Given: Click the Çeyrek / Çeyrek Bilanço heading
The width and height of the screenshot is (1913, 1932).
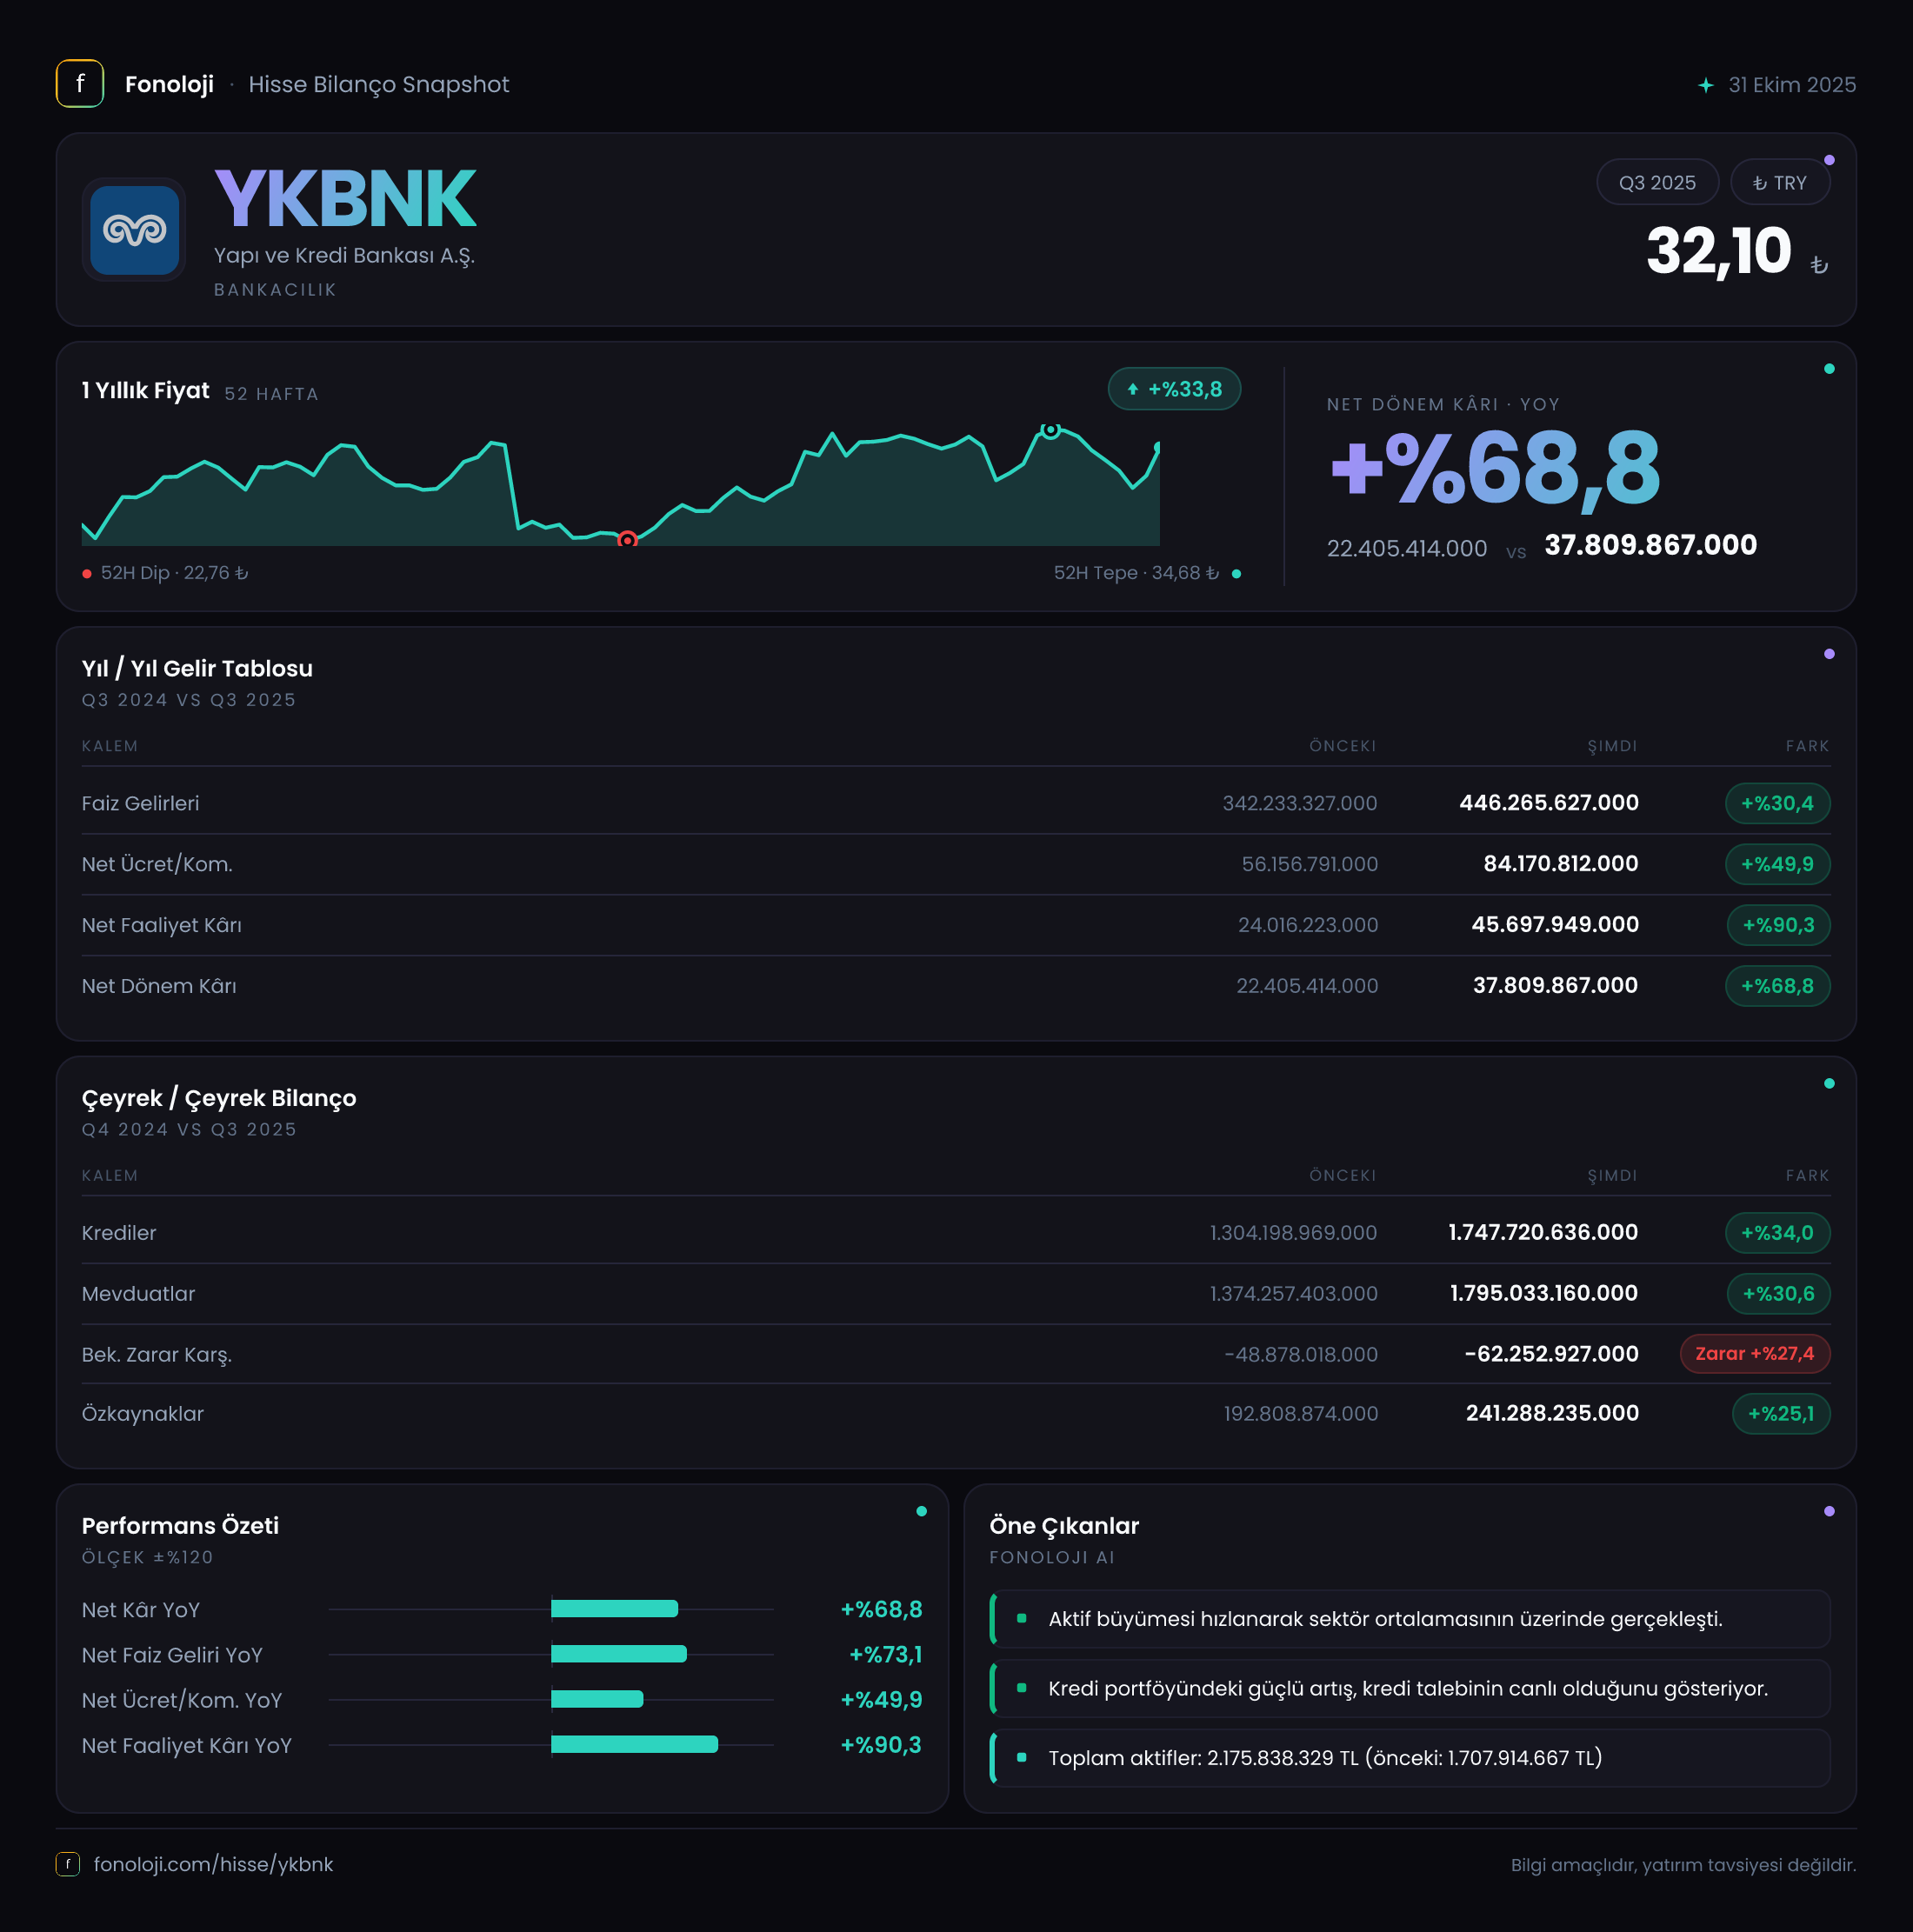Looking at the screenshot, I should (219, 1098).
